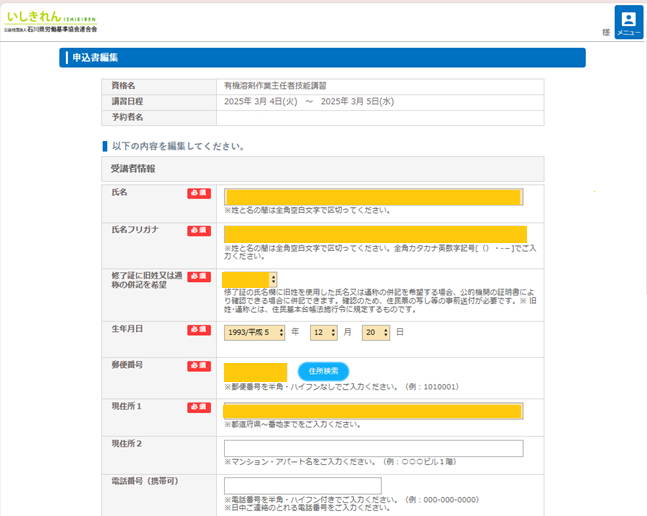
Task: Focus the 電話番号 input field
Action: (303, 486)
